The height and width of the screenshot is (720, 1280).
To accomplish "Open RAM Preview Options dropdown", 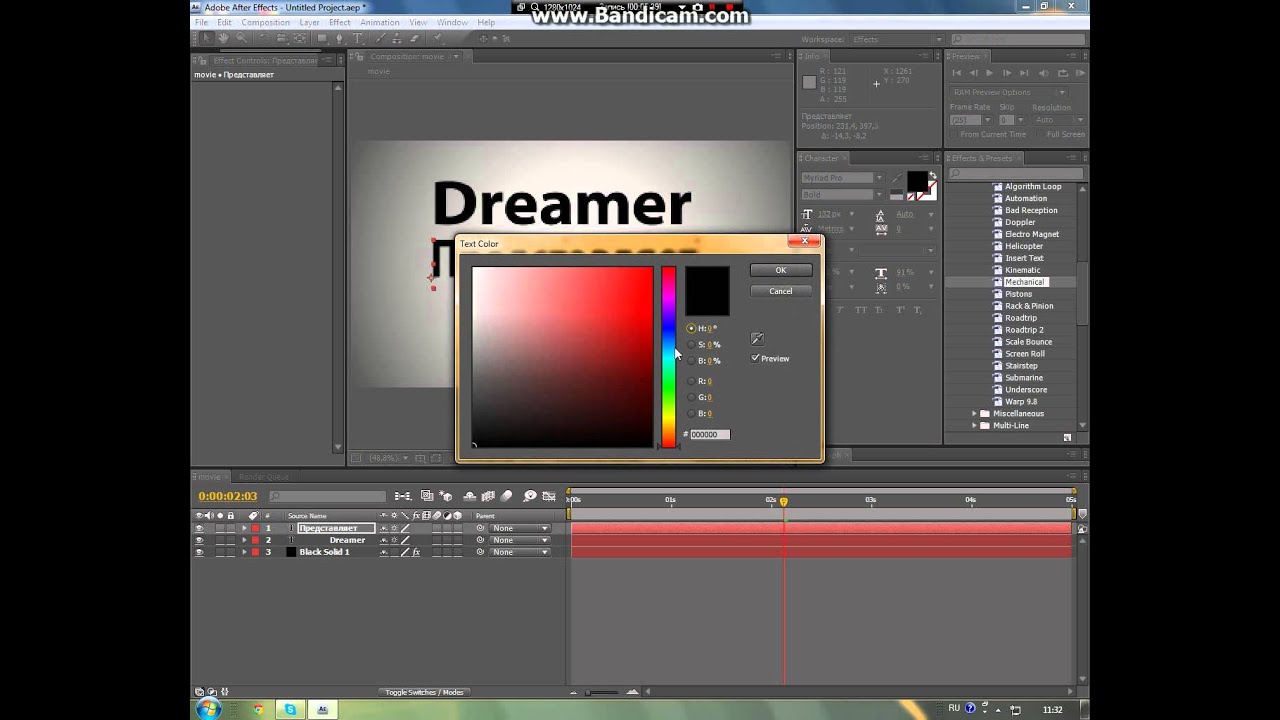I will pos(1010,92).
